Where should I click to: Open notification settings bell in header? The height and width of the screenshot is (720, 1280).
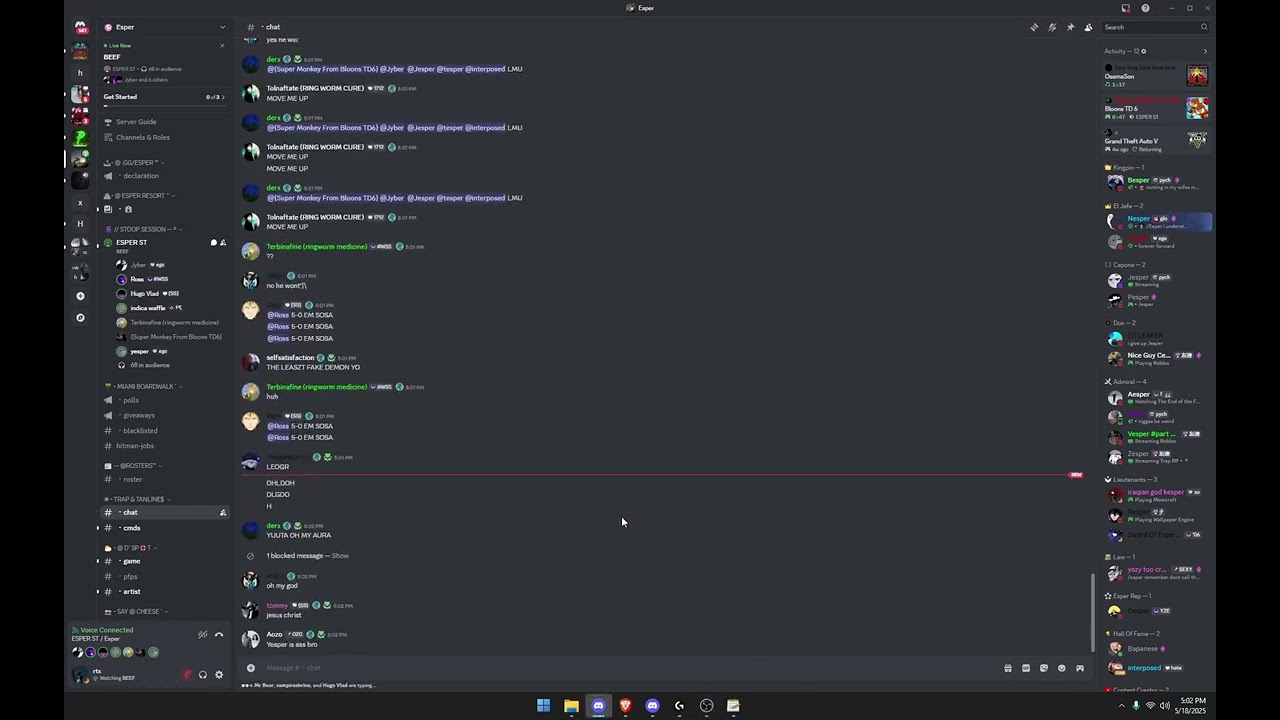(1052, 27)
